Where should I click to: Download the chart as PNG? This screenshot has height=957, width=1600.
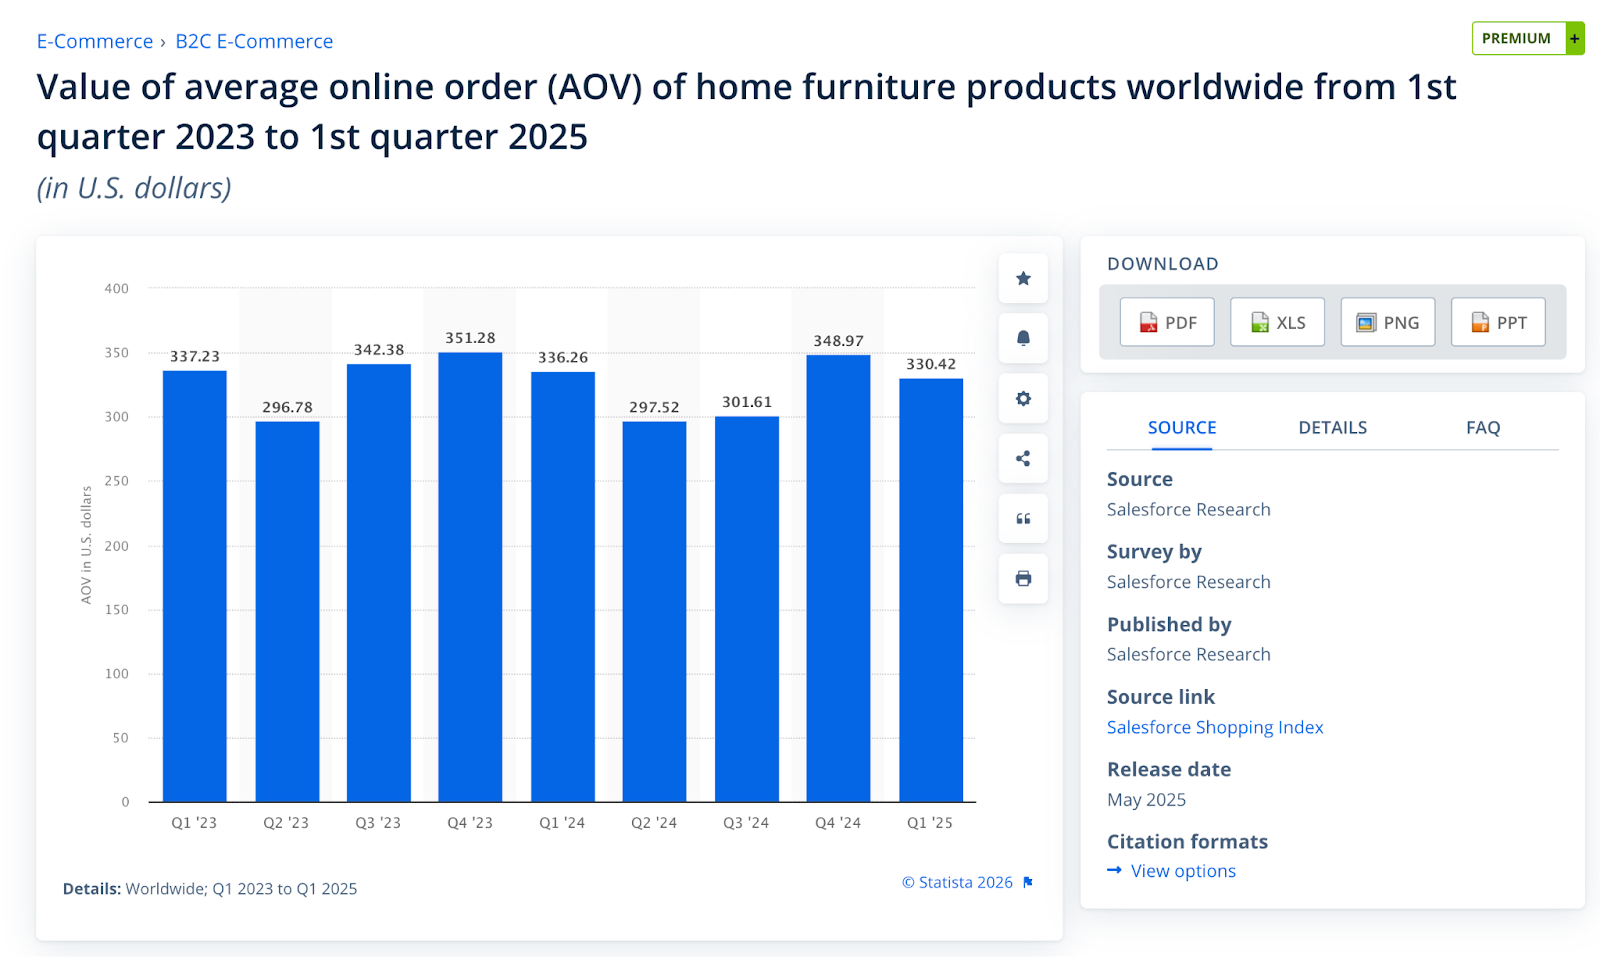1387,321
